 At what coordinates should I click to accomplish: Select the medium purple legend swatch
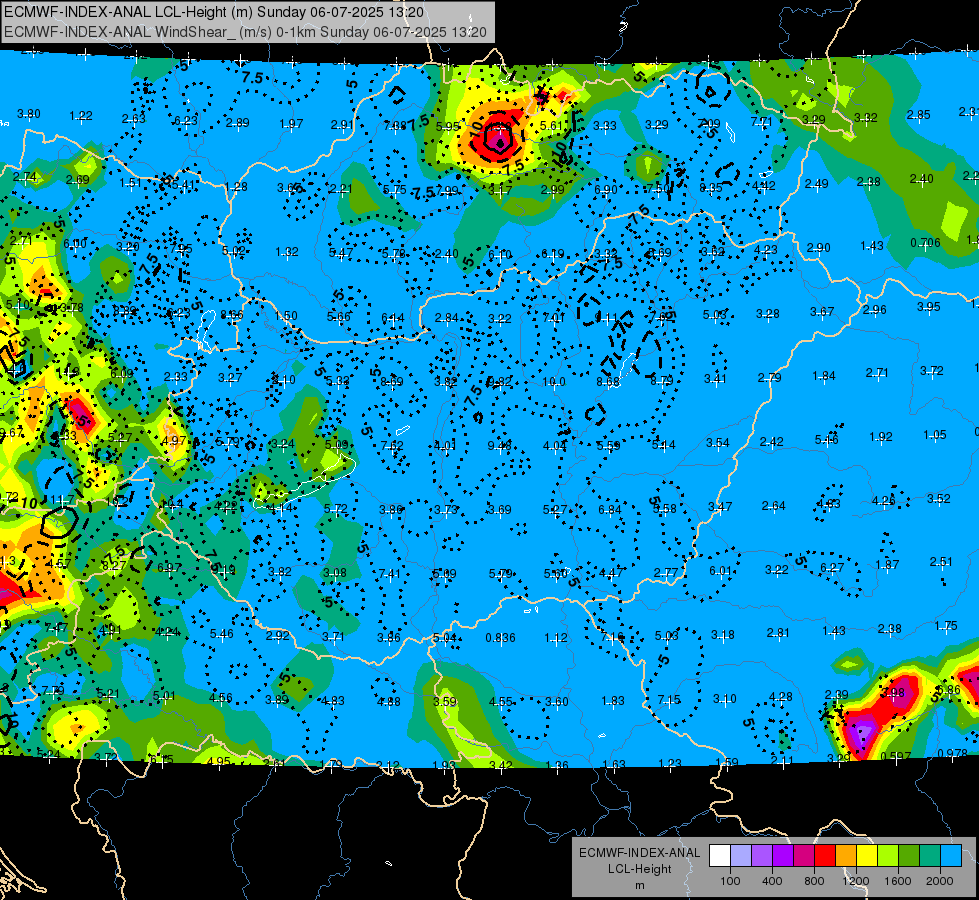(x=762, y=856)
